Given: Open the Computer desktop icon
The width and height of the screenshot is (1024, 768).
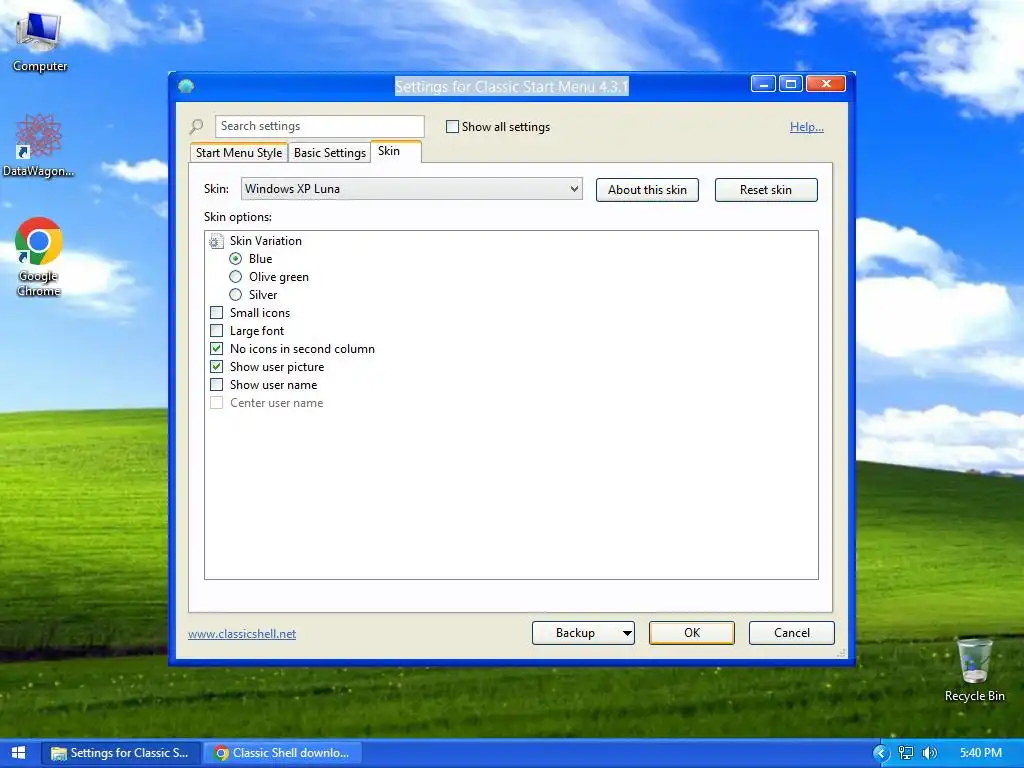Looking at the screenshot, I should pos(39,40).
